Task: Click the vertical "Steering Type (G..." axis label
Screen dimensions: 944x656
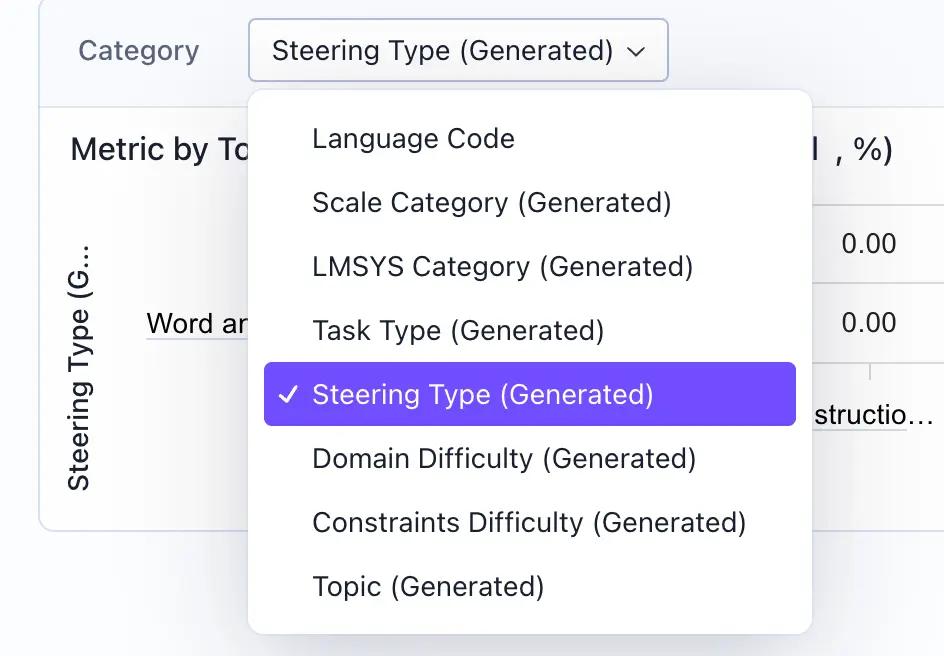Action: 79,366
